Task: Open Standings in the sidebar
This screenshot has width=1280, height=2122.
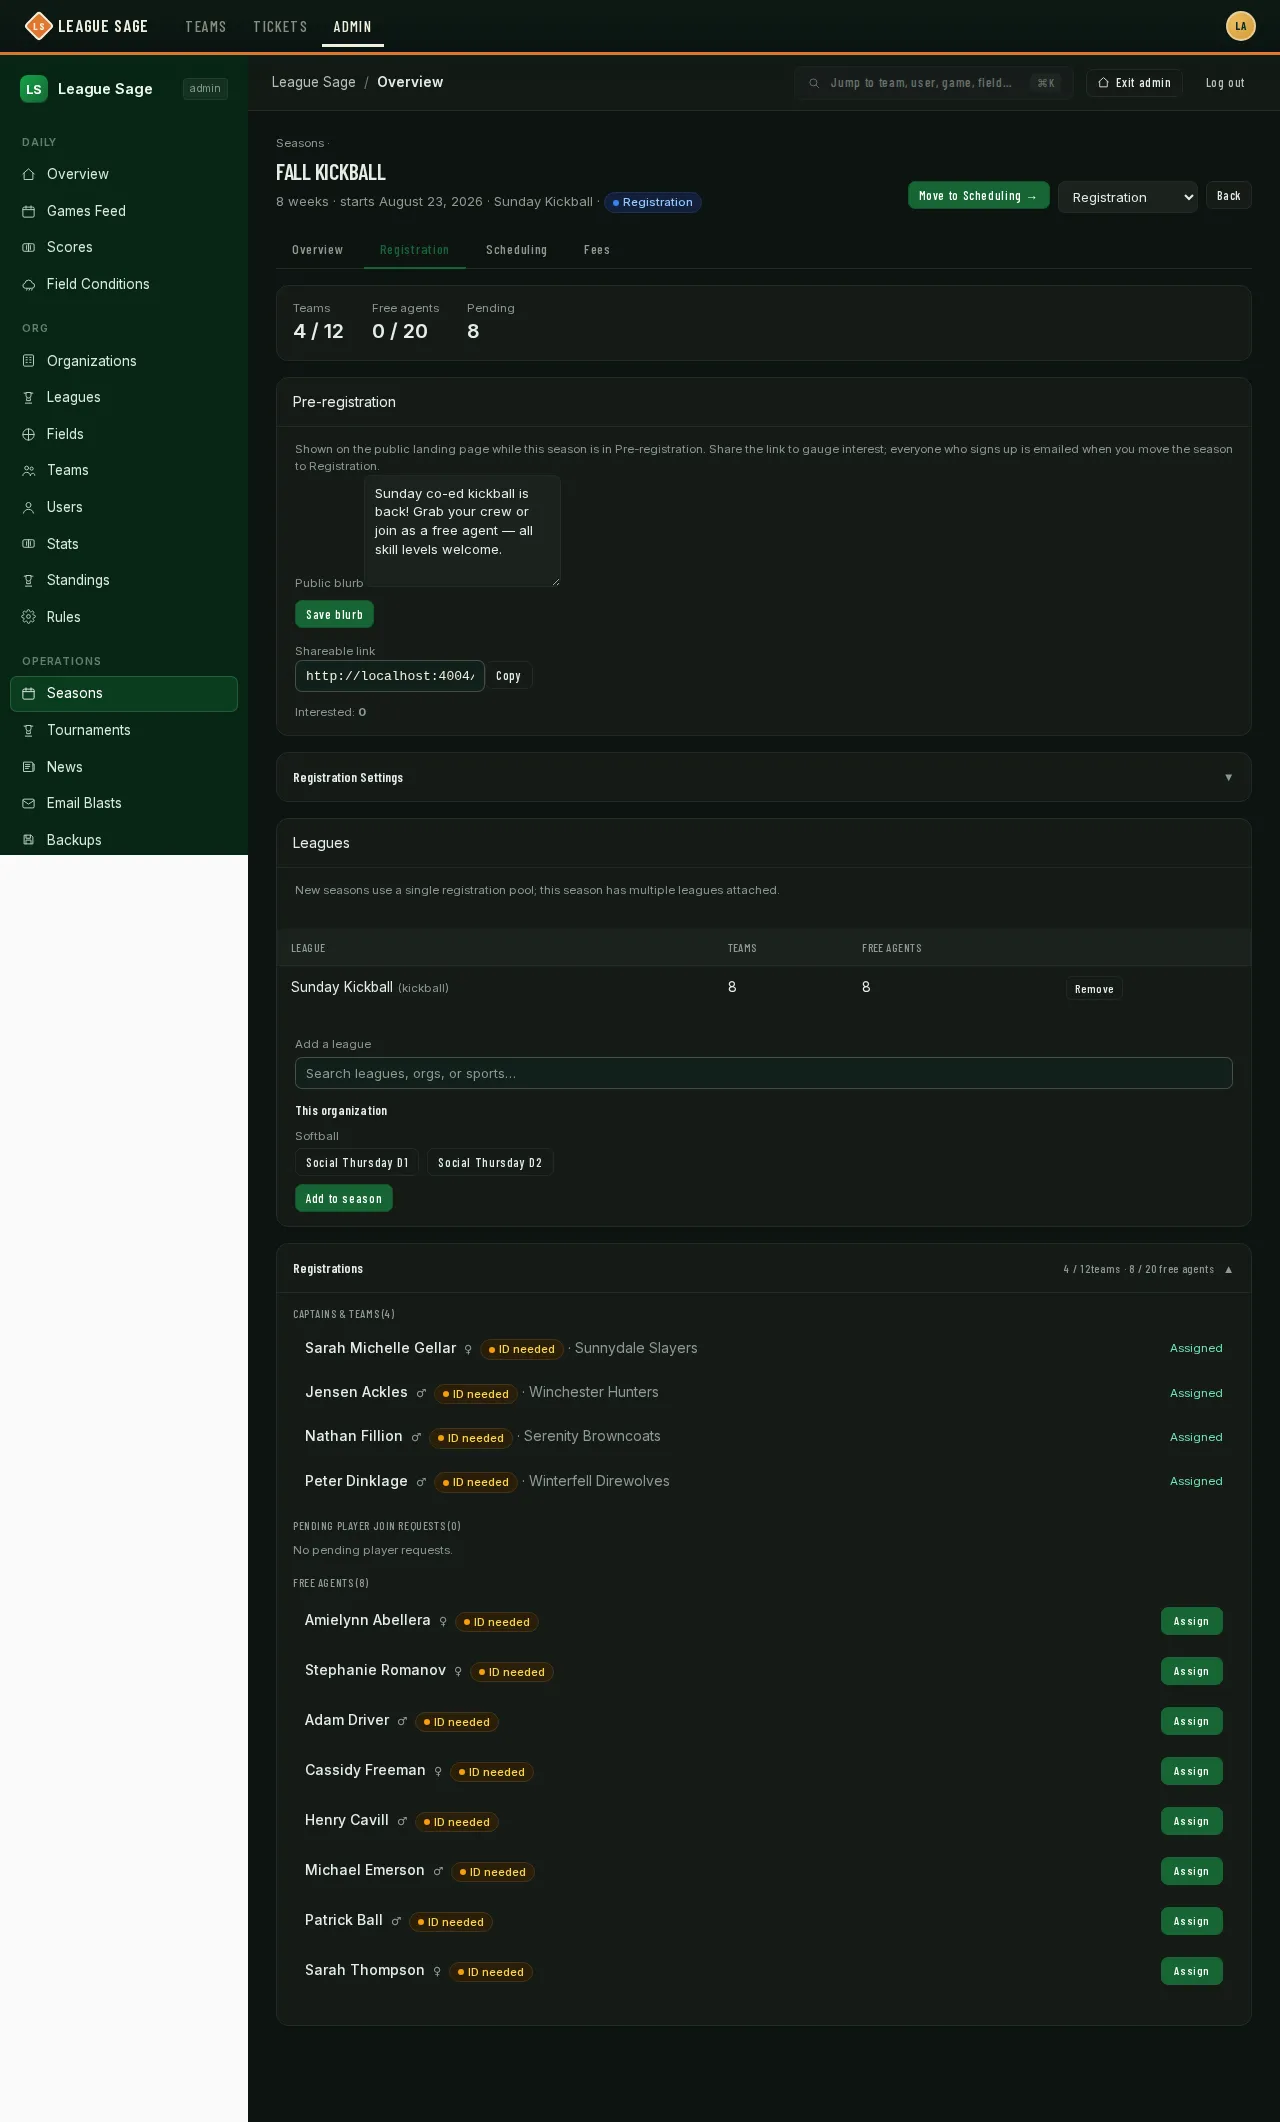Action: [x=124, y=580]
